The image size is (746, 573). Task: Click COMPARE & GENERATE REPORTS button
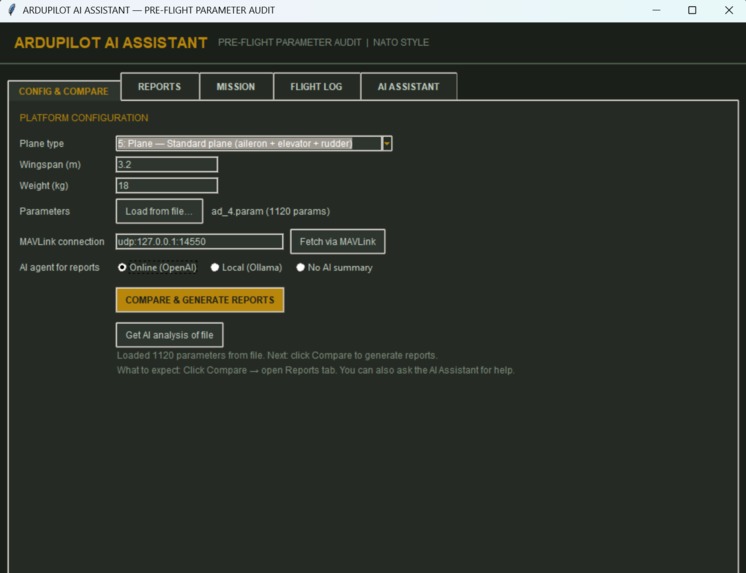200,300
